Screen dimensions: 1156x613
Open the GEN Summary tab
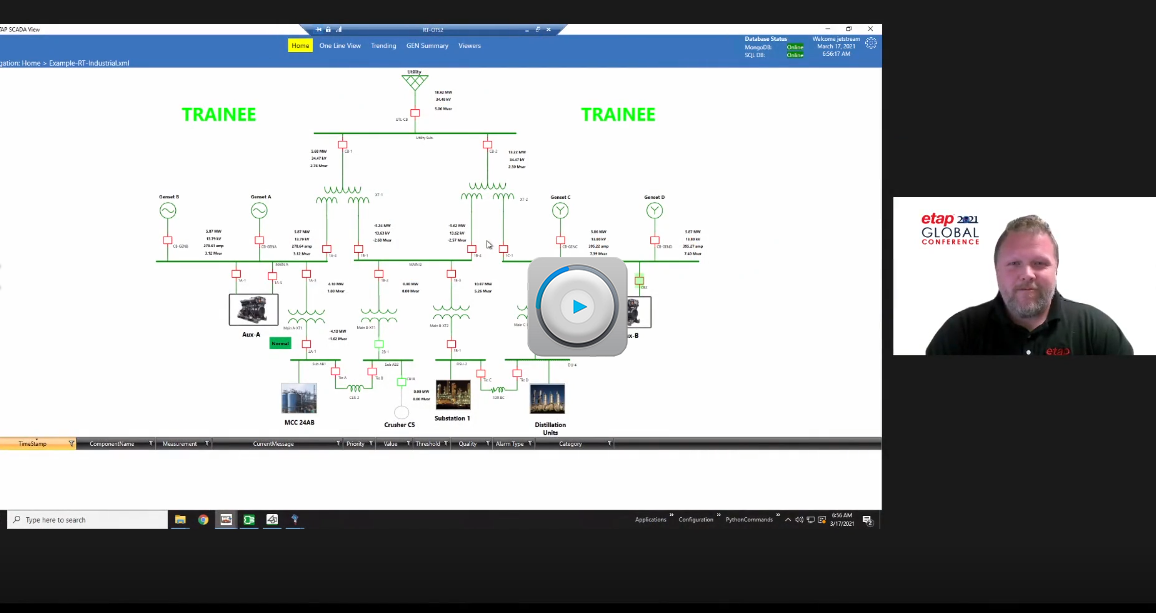pyautogui.click(x=427, y=46)
